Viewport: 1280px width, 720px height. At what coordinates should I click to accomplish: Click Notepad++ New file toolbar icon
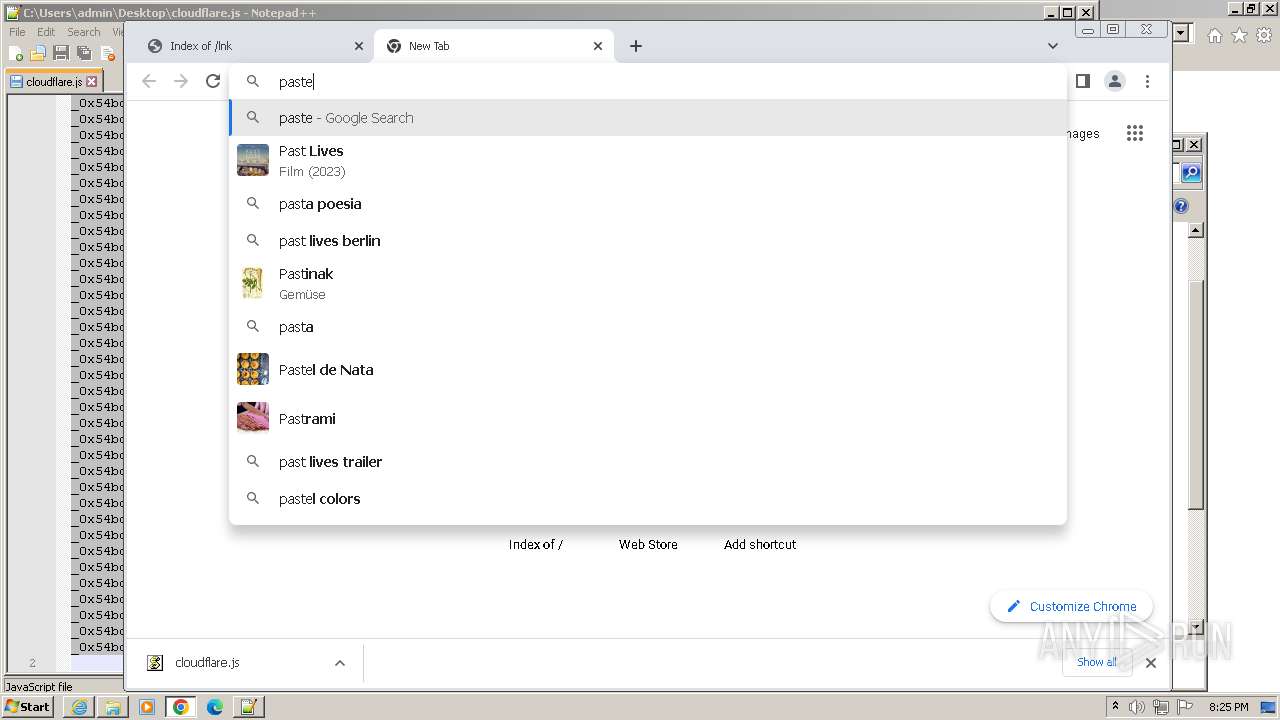point(16,53)
